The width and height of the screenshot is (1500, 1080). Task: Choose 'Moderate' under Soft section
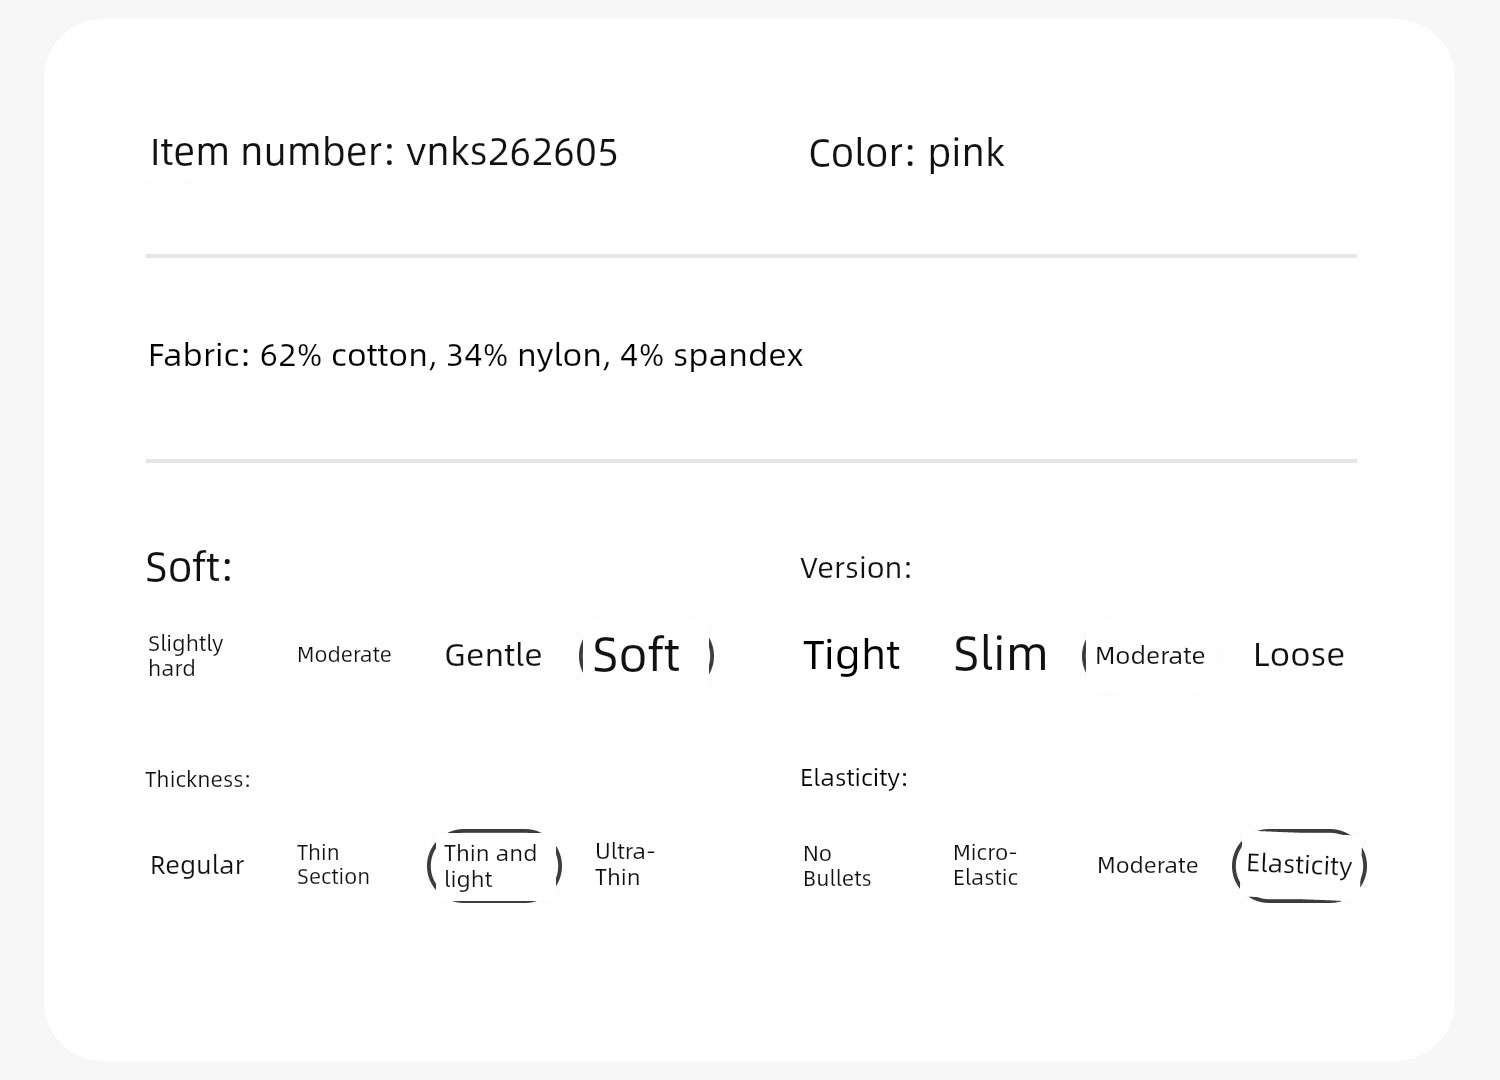pos(344,655)
